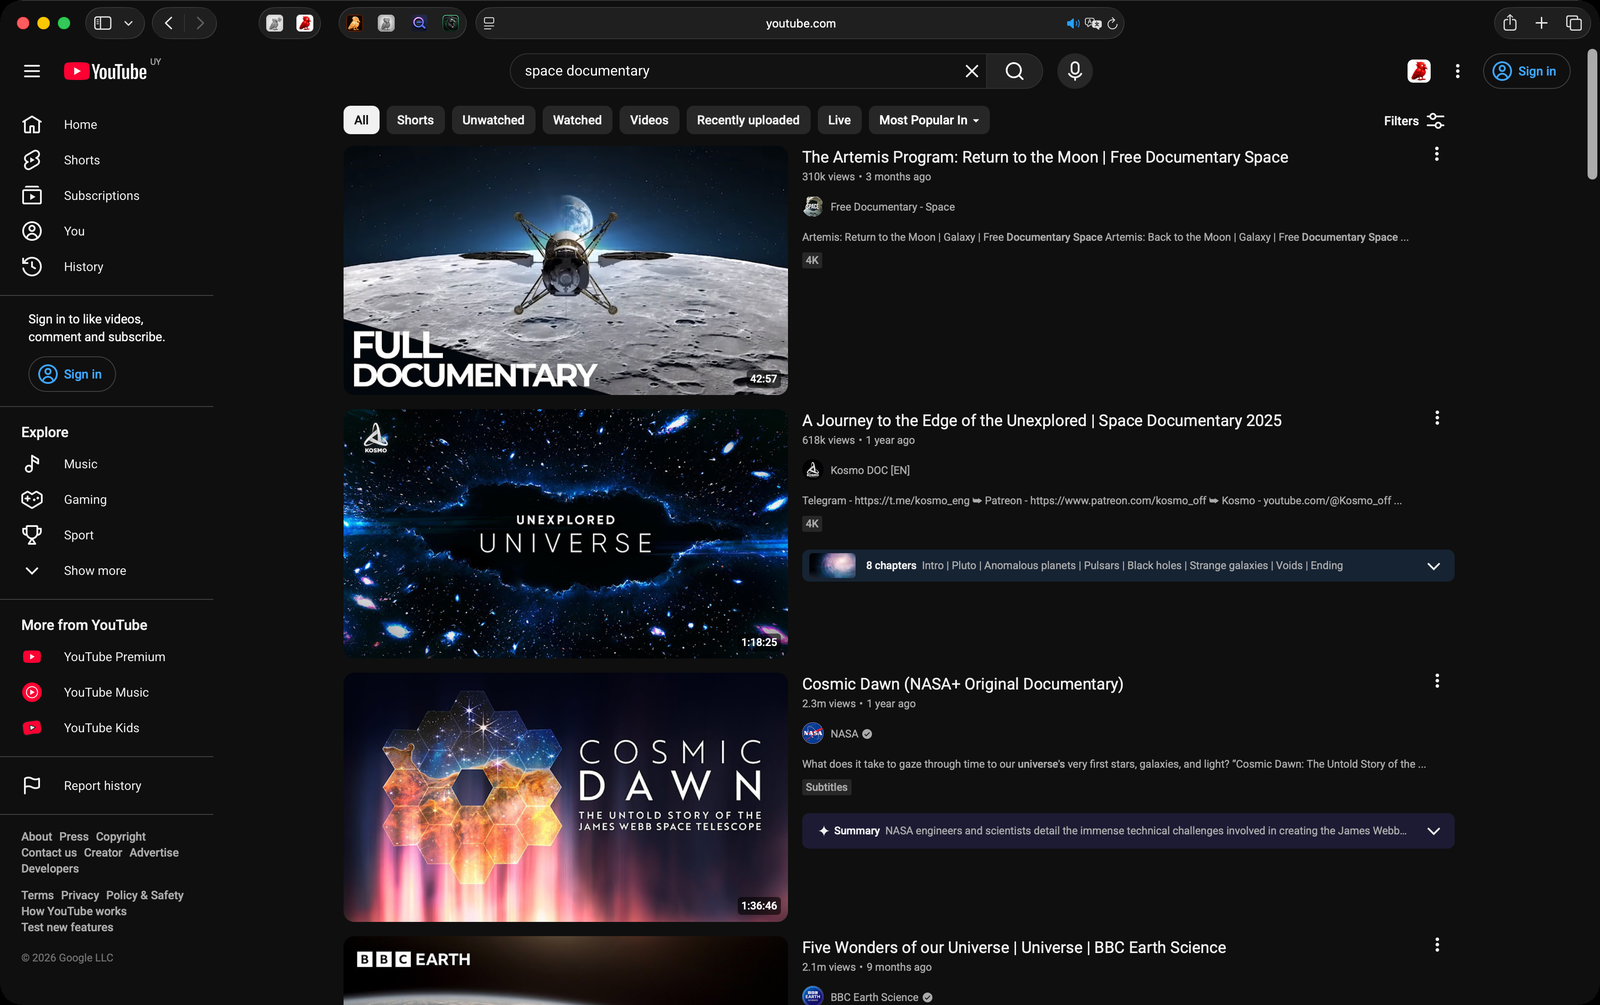
Task: Mute tab audio in address bar
Action: click(x=1073, y=23)
